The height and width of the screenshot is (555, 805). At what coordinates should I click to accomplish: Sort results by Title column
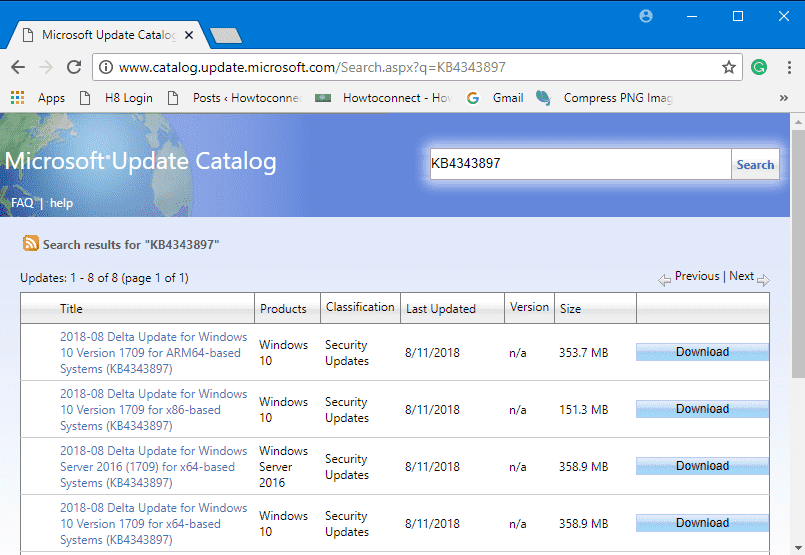point(71,309)
